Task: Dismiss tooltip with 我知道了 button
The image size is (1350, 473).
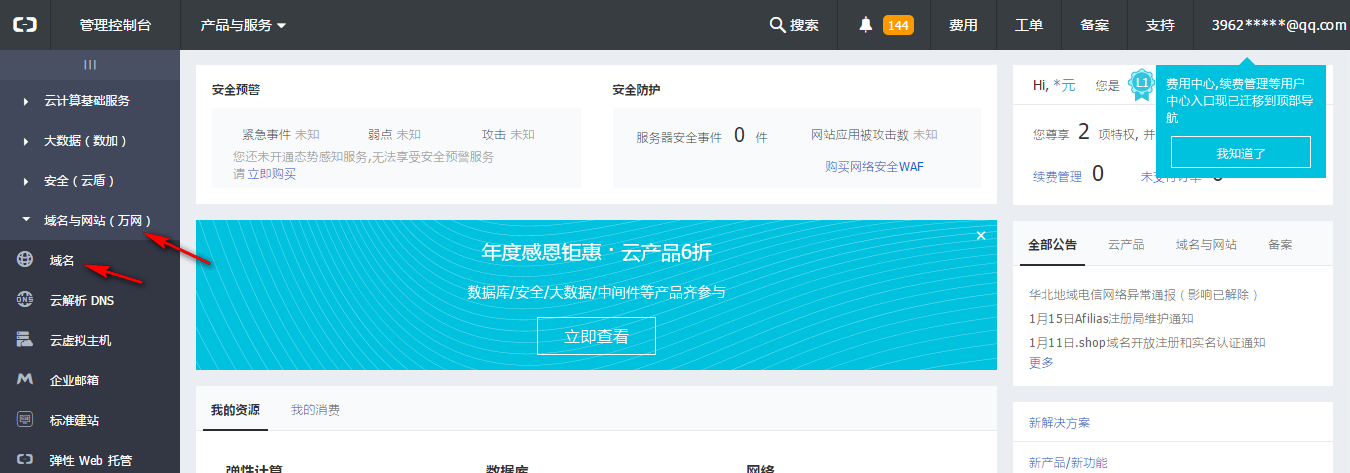Action: (1241, 153)
